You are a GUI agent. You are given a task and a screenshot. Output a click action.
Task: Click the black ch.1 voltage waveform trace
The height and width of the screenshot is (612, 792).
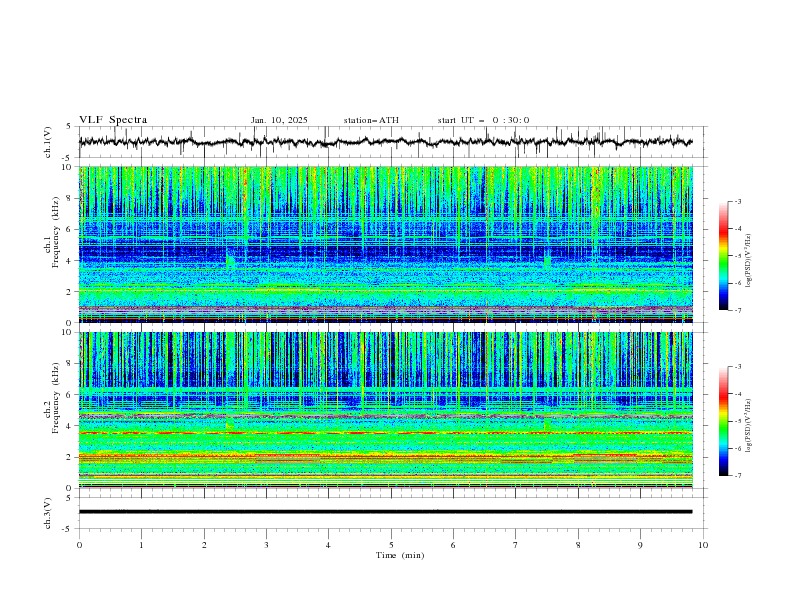pos(385,142)
